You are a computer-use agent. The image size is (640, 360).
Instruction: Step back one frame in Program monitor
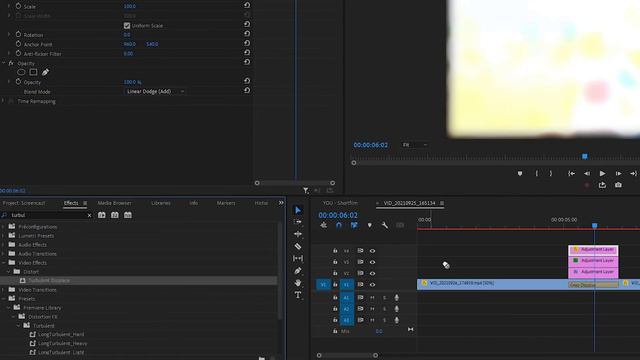pos(587,173)
